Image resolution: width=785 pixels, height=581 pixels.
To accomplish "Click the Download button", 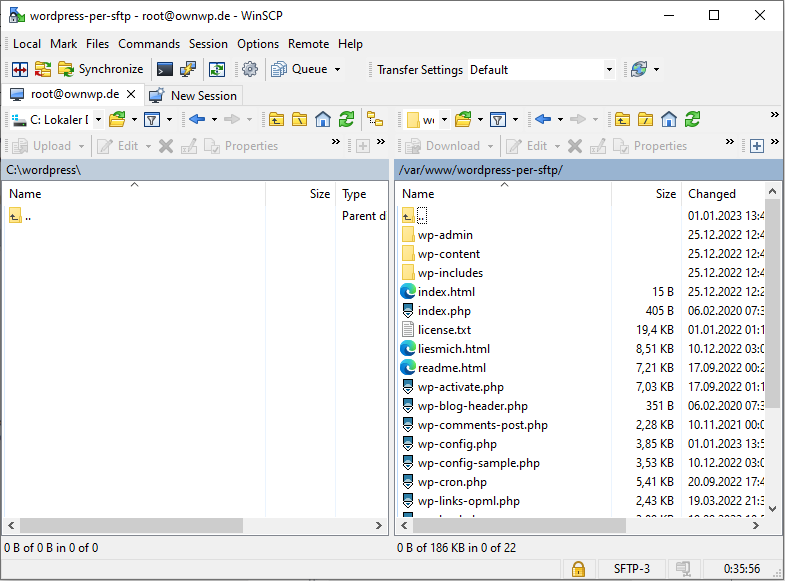I will click(443, 146).
